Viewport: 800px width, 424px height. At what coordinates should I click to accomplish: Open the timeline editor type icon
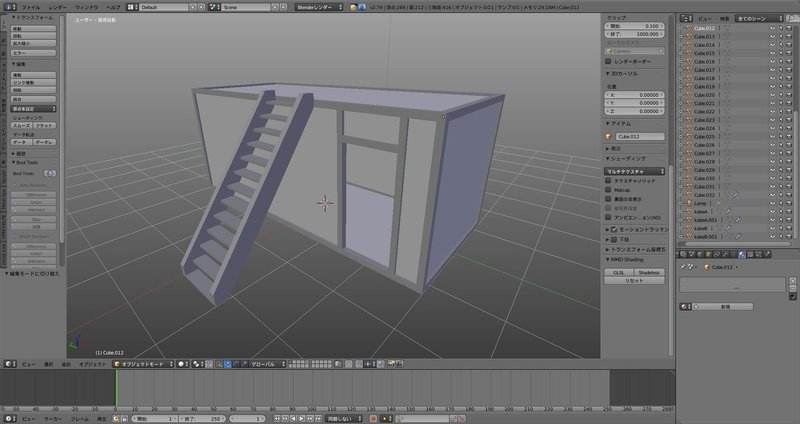10,418
